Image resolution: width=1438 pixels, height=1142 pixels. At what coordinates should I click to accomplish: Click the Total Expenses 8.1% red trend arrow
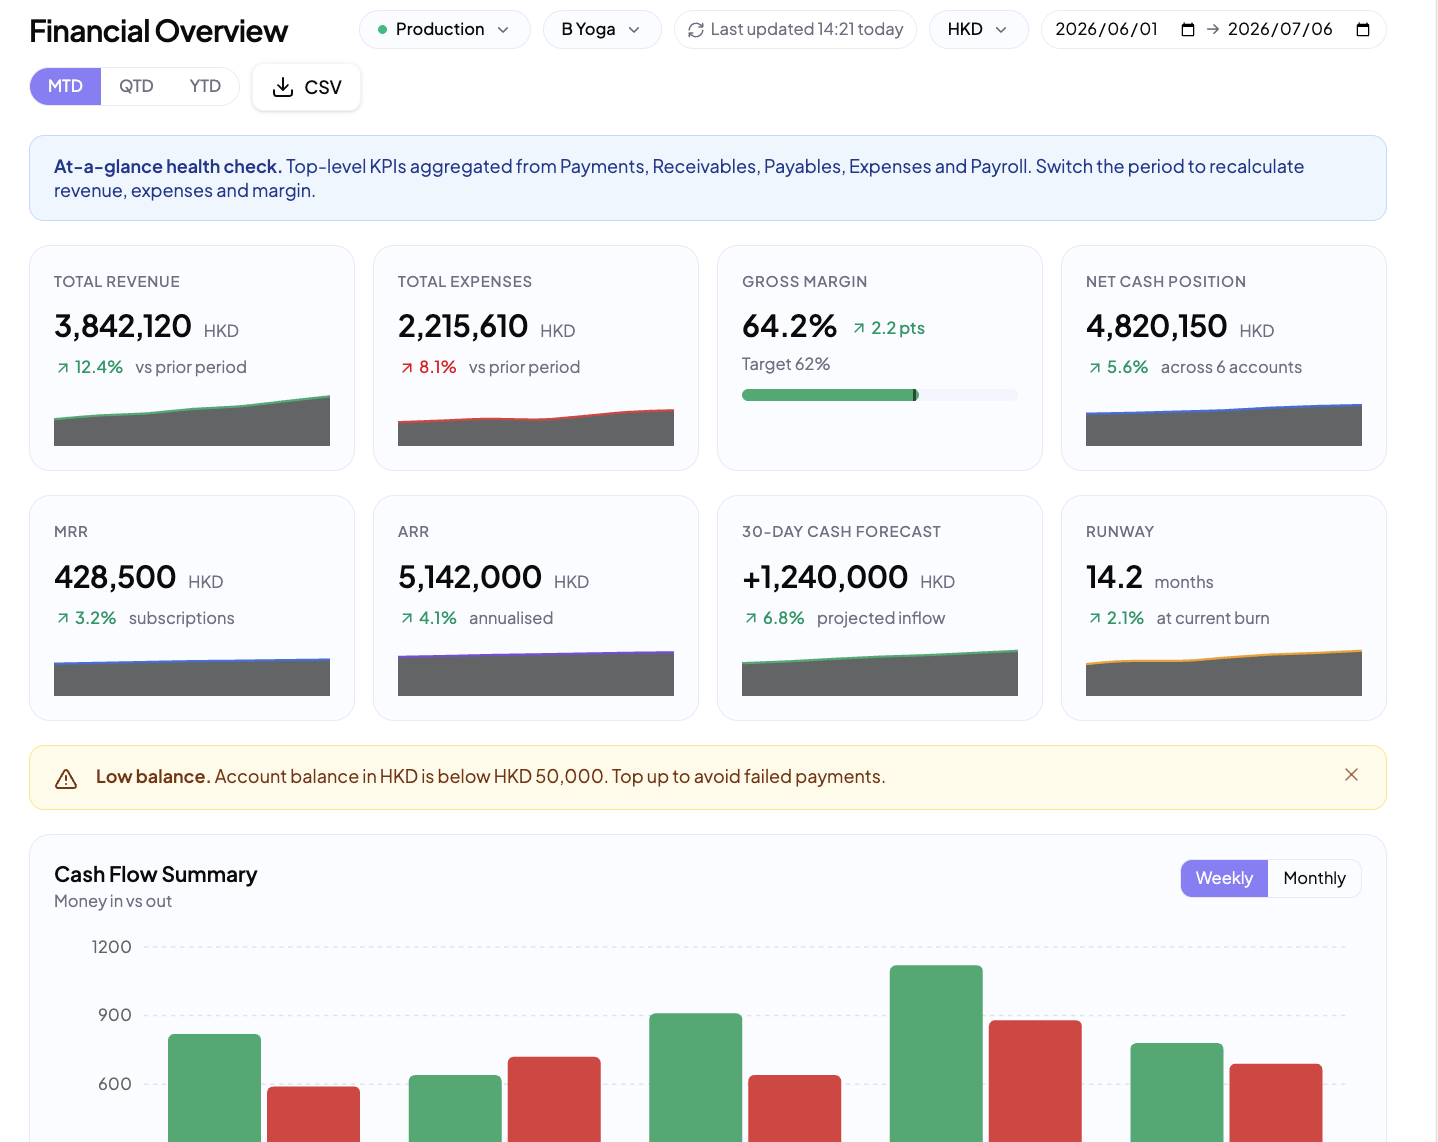(407, 368)
